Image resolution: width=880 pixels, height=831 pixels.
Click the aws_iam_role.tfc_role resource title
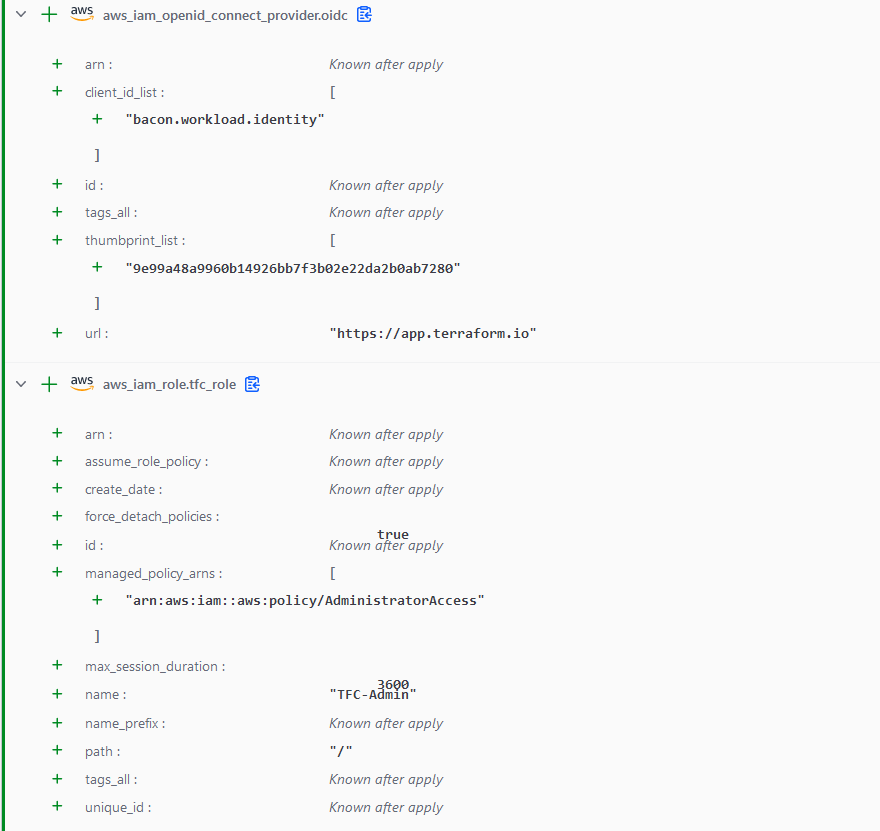(169, 384)
